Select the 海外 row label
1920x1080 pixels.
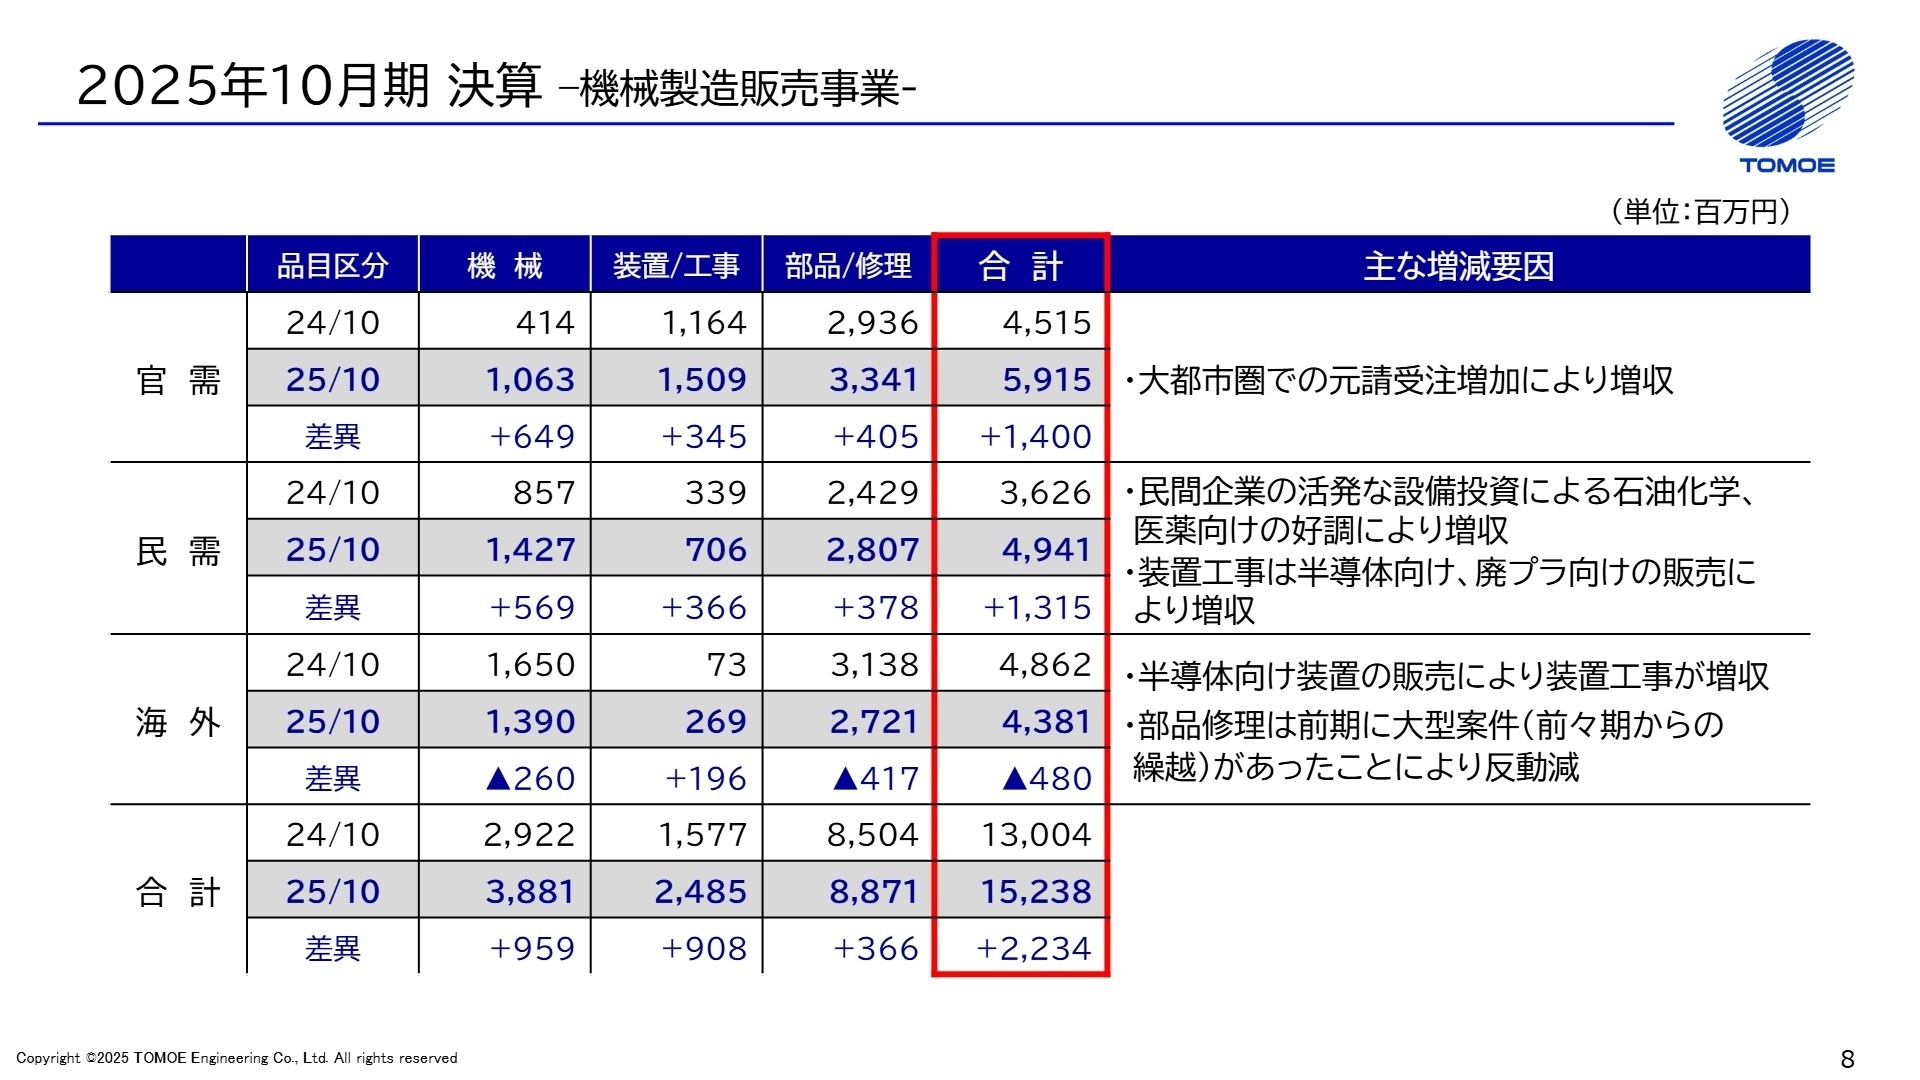[x=178, y=721]
